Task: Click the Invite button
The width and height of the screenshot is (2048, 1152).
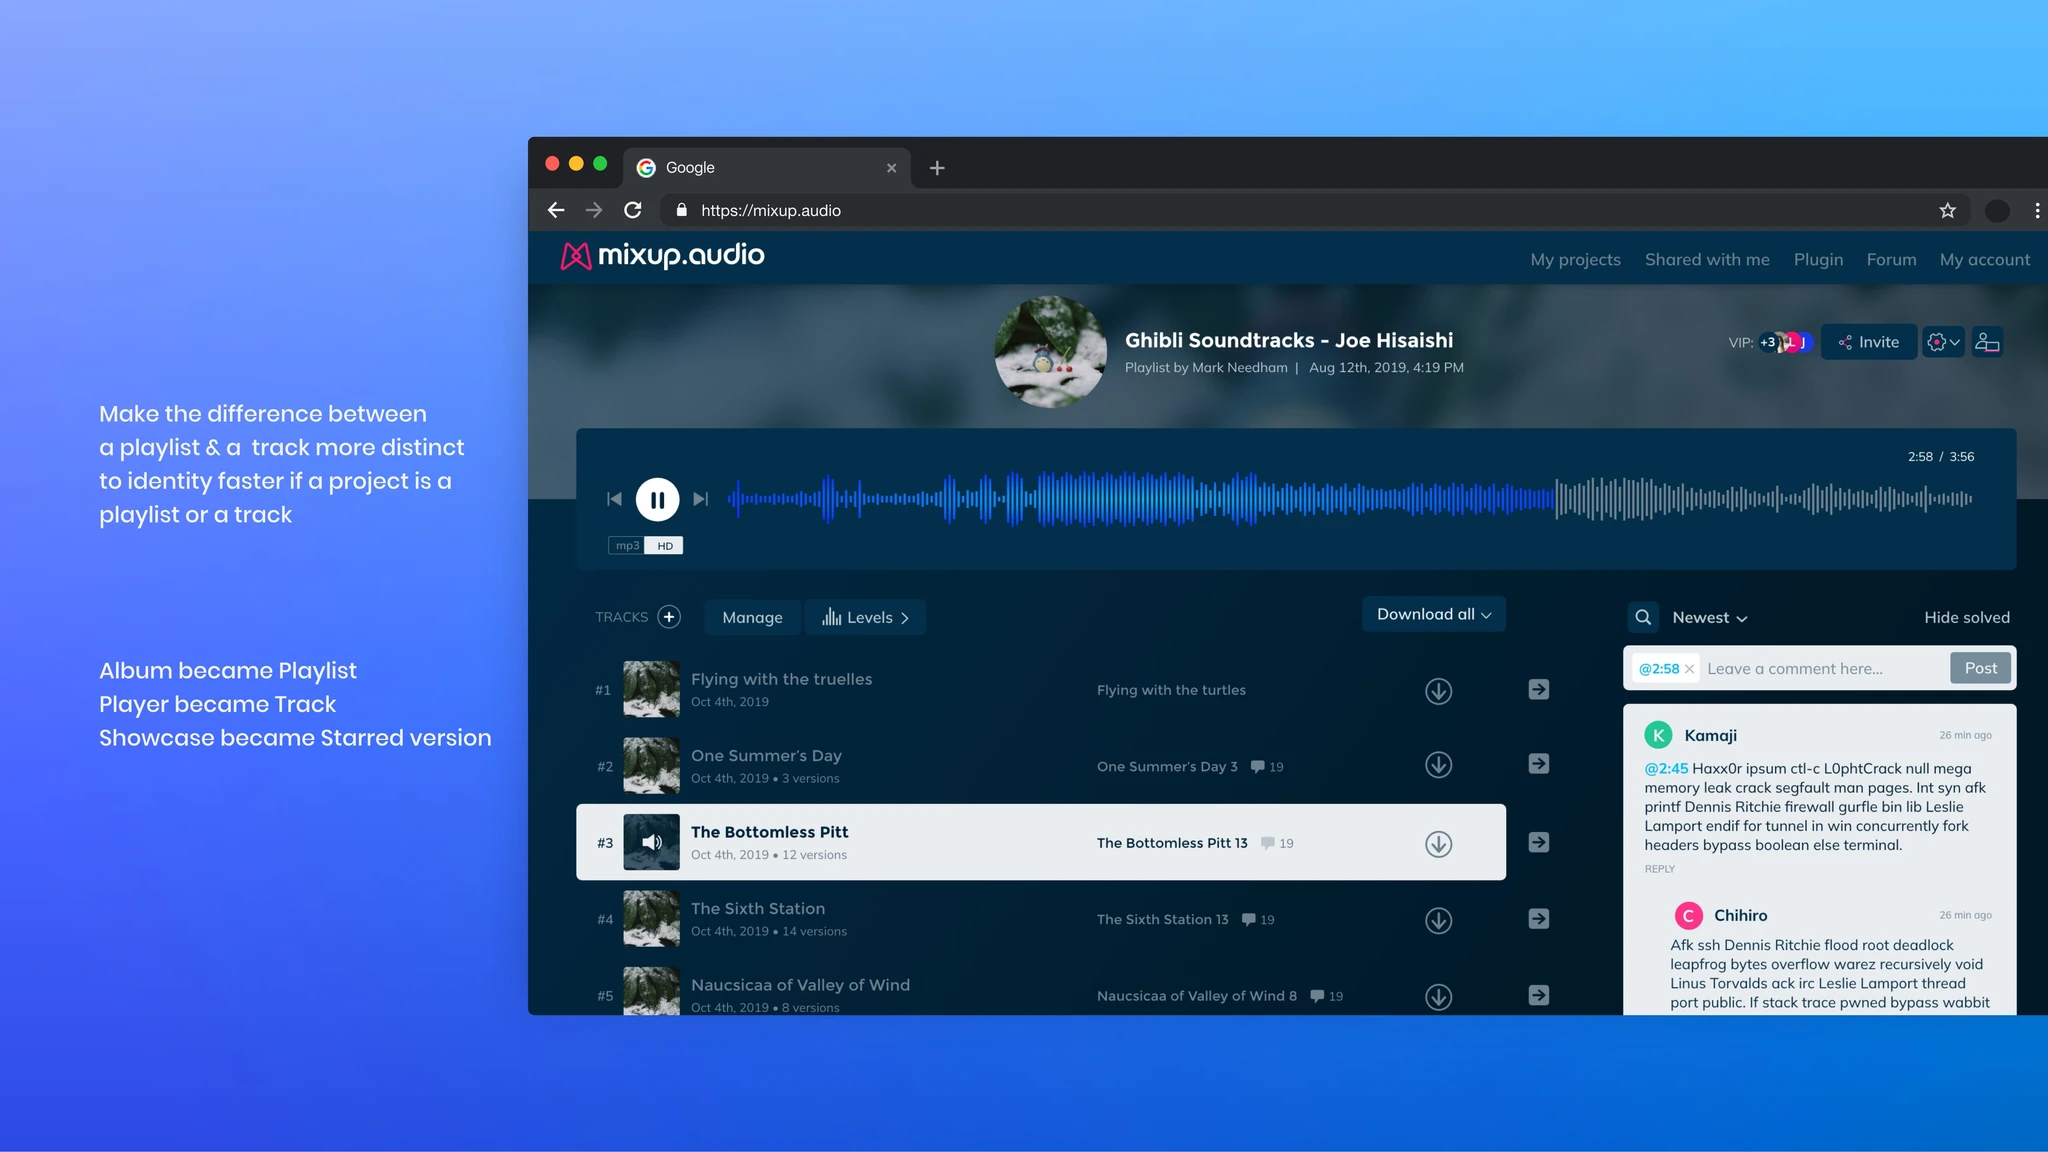Action: (x=1868, y=342)
